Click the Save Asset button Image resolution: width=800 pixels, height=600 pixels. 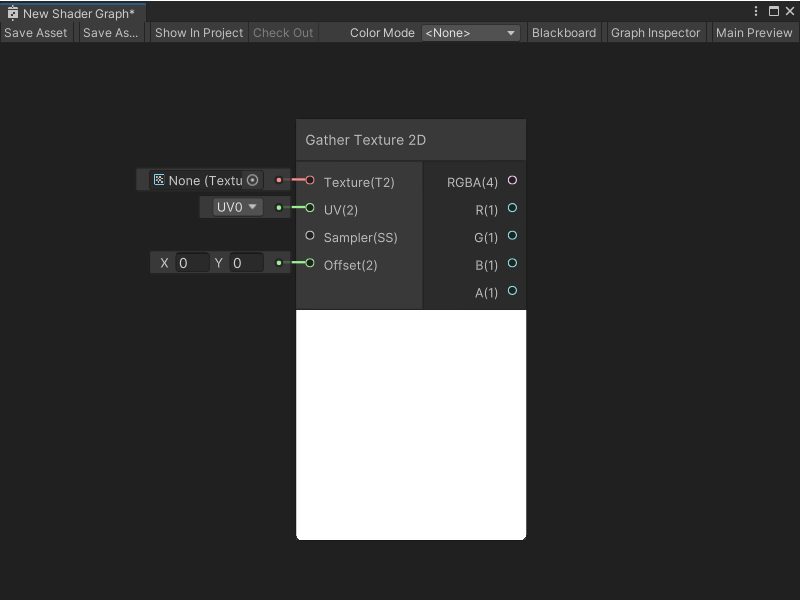point(36,32)
